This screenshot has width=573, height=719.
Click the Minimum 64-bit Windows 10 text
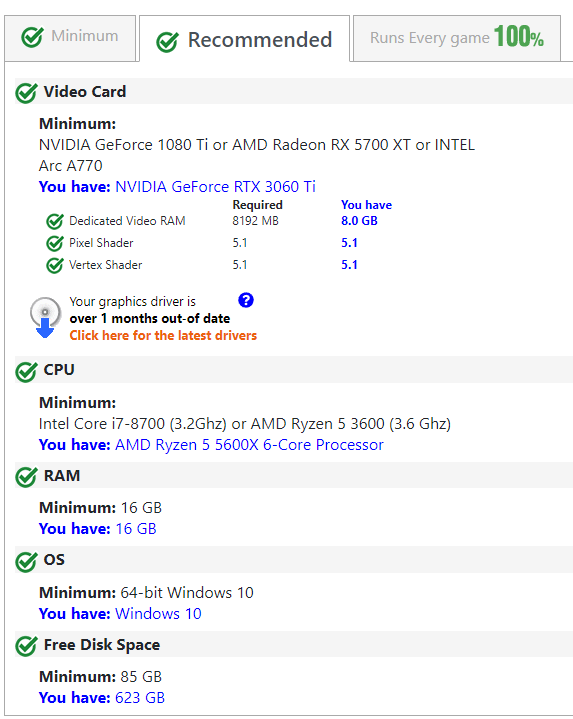coord(146,592)
